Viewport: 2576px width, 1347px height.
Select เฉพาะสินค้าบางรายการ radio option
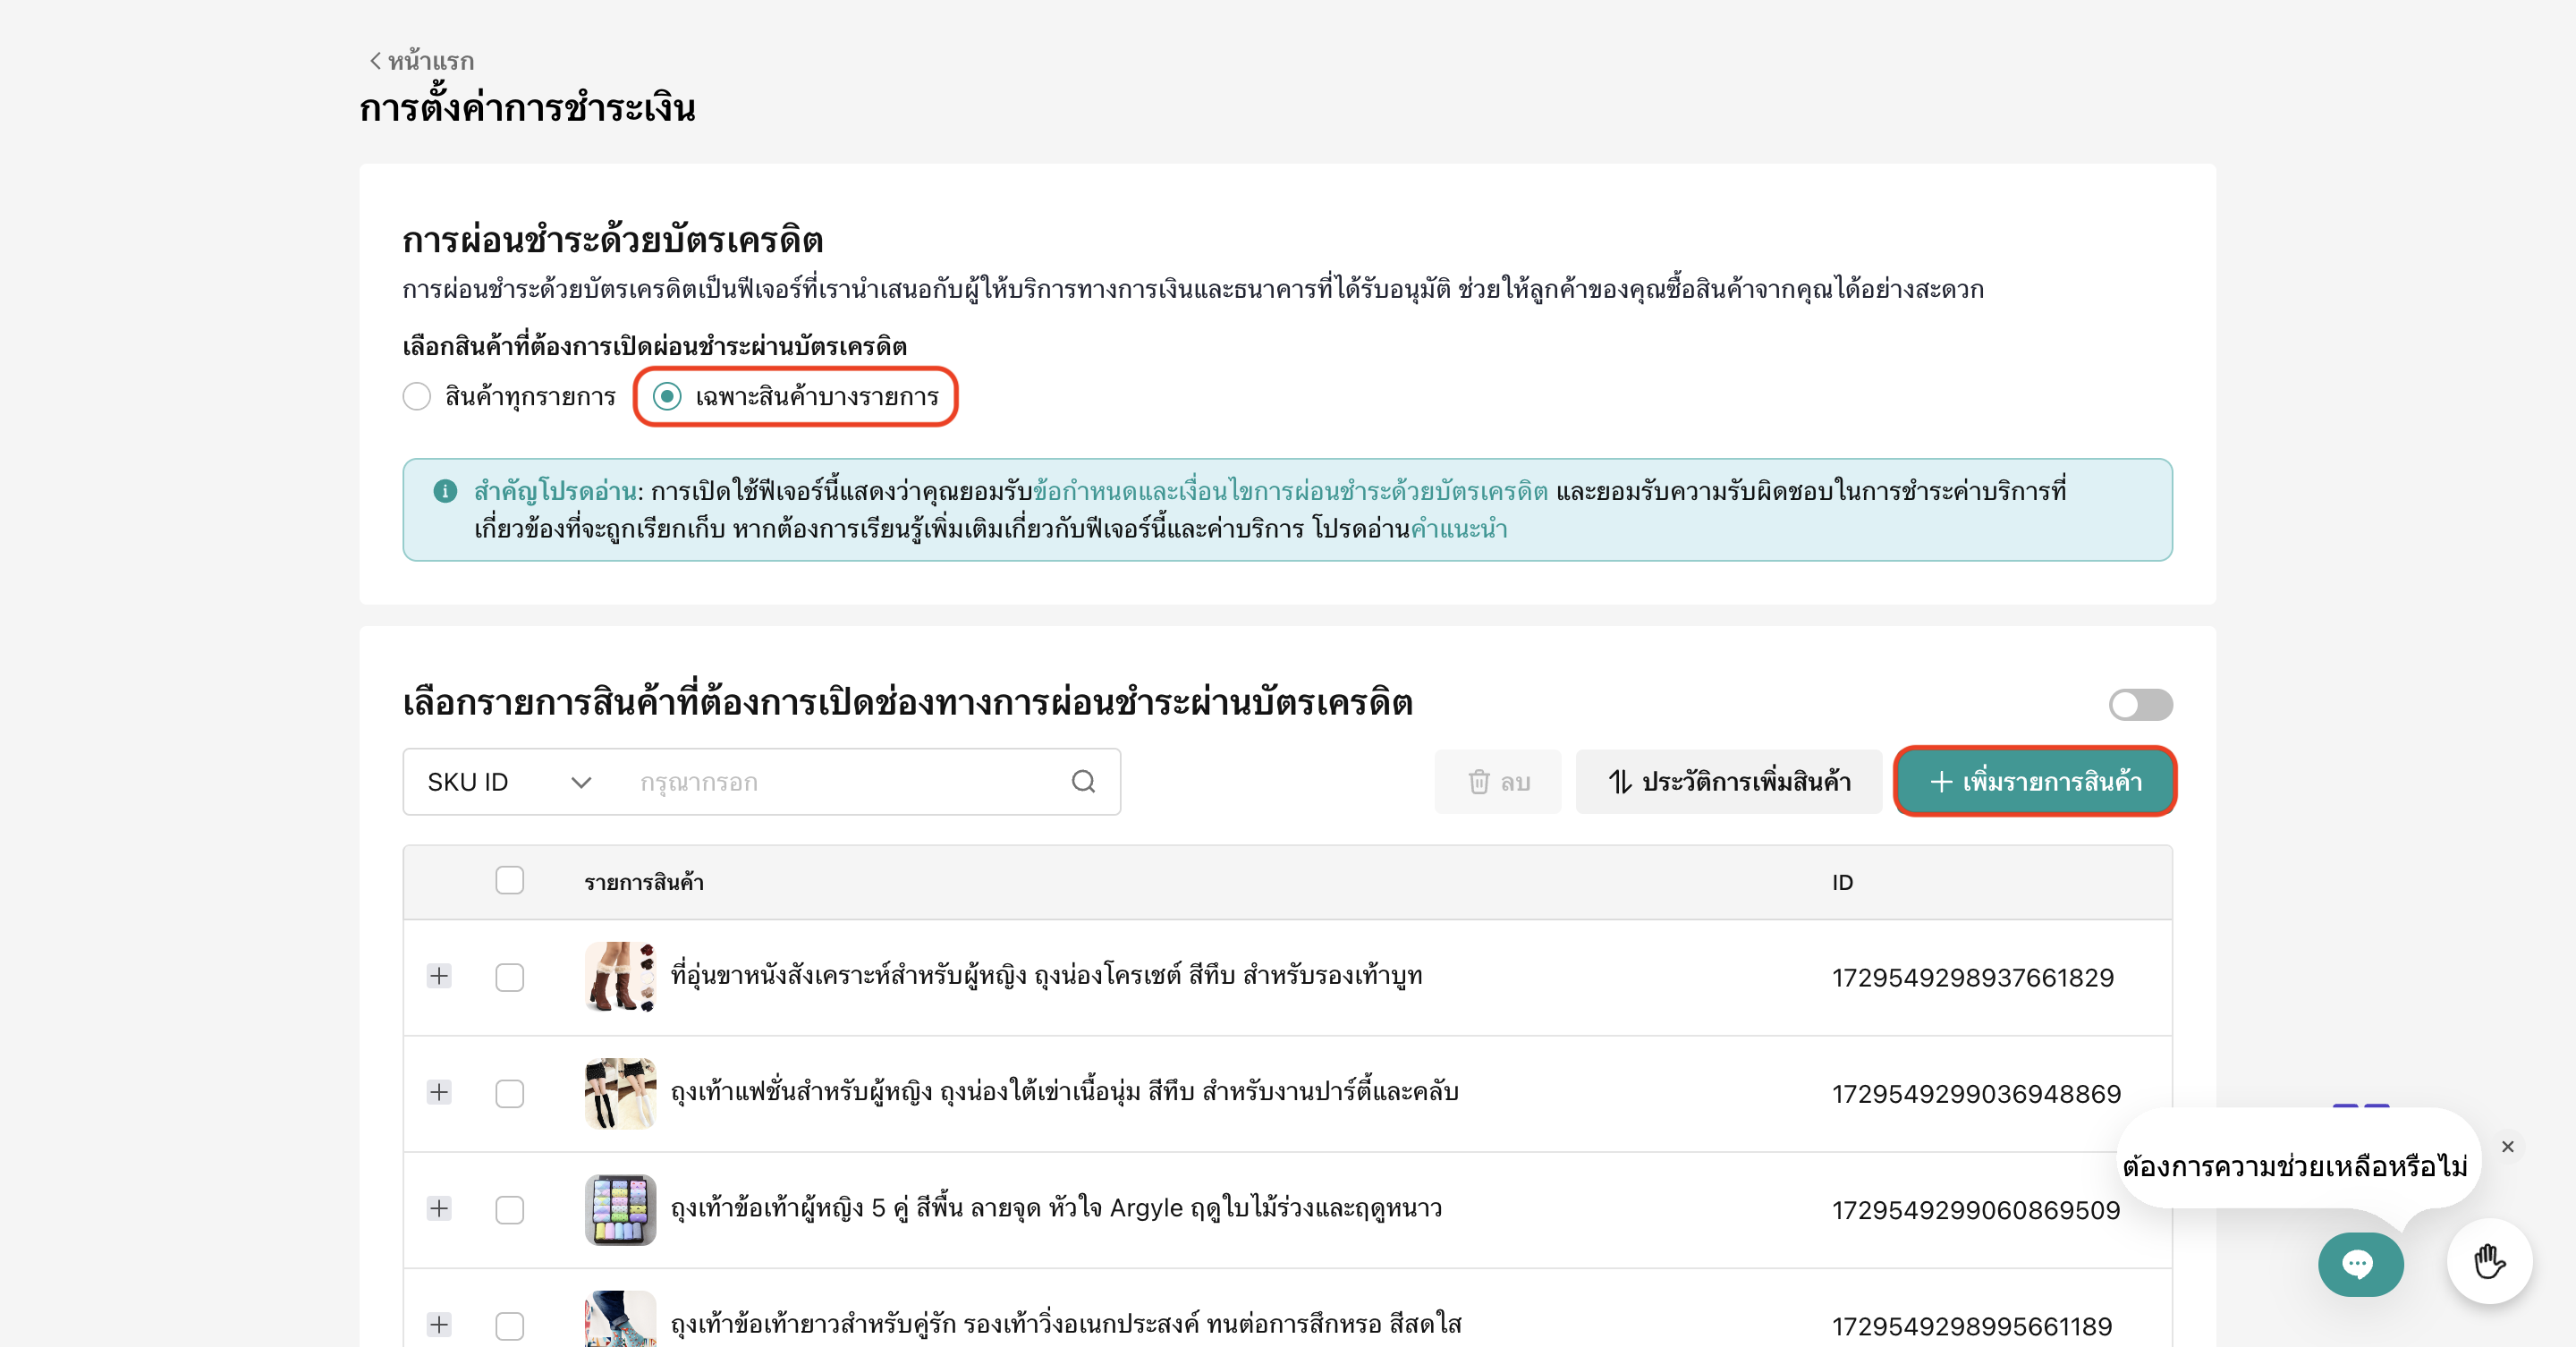[668, 397]
